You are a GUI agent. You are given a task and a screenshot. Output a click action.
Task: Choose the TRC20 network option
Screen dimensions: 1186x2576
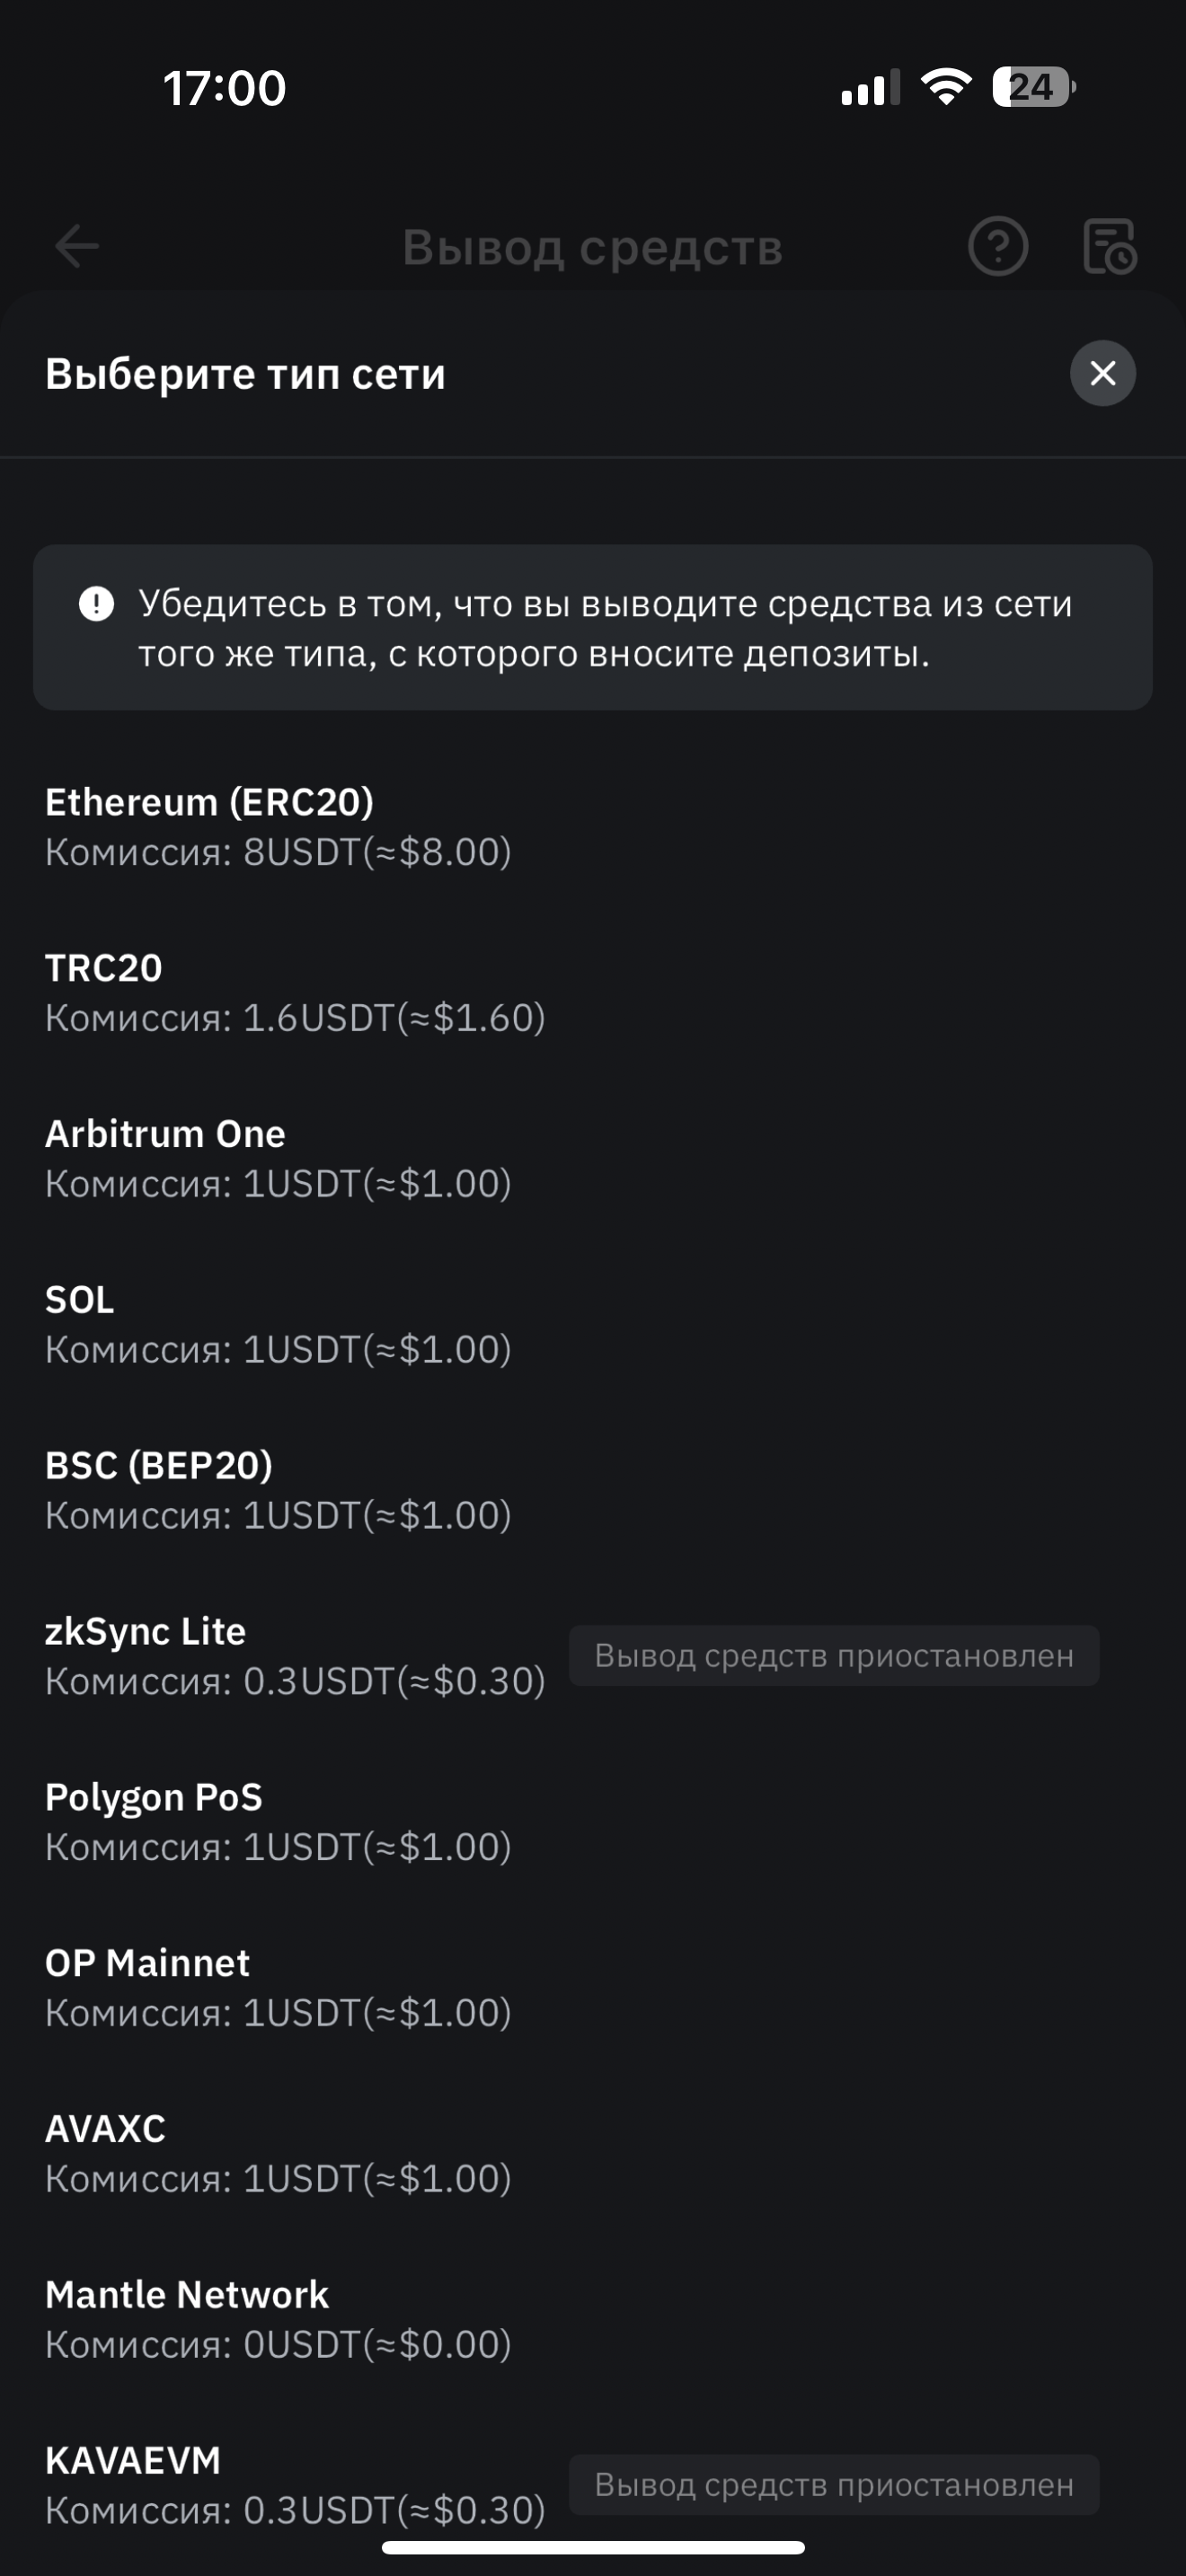[x=295, y=992]
